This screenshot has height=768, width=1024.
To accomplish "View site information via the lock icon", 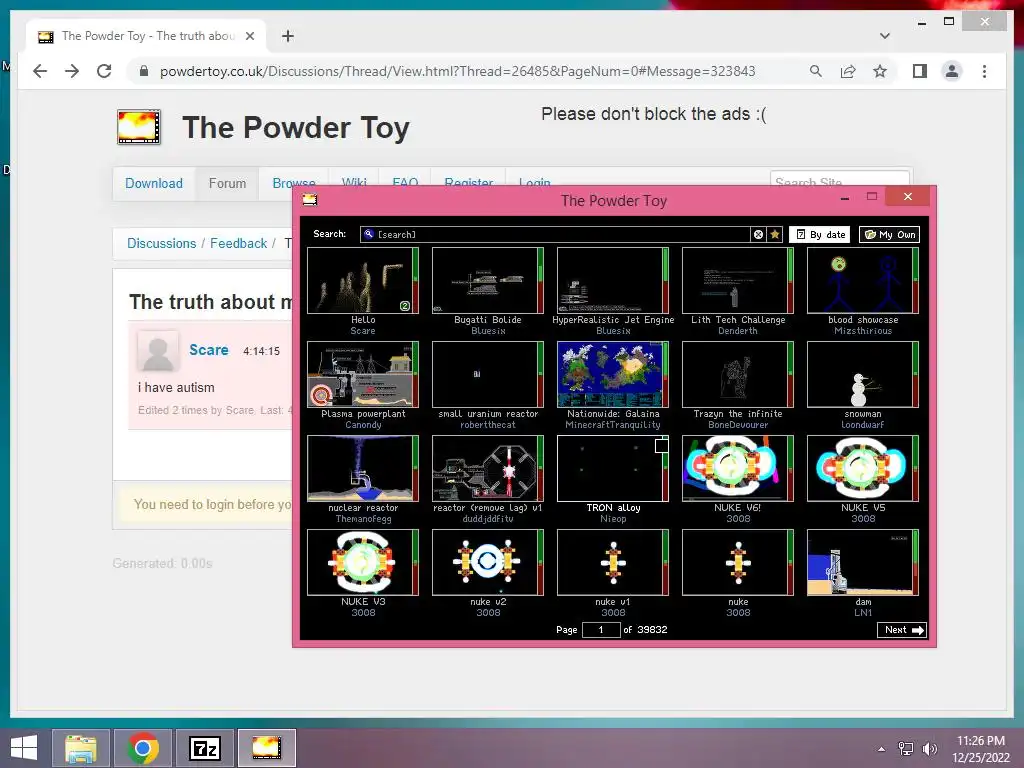I will pos(144,71).
